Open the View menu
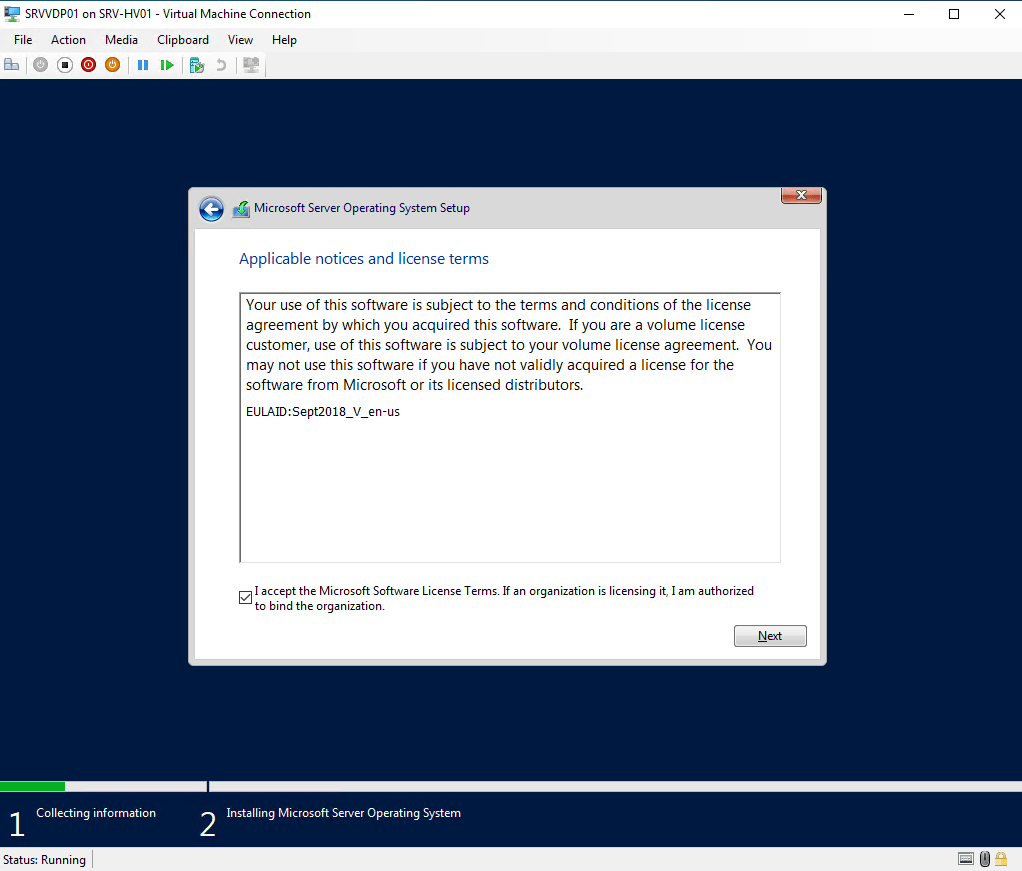Screen dimensions: 1022x871 [x=240, y=40]
